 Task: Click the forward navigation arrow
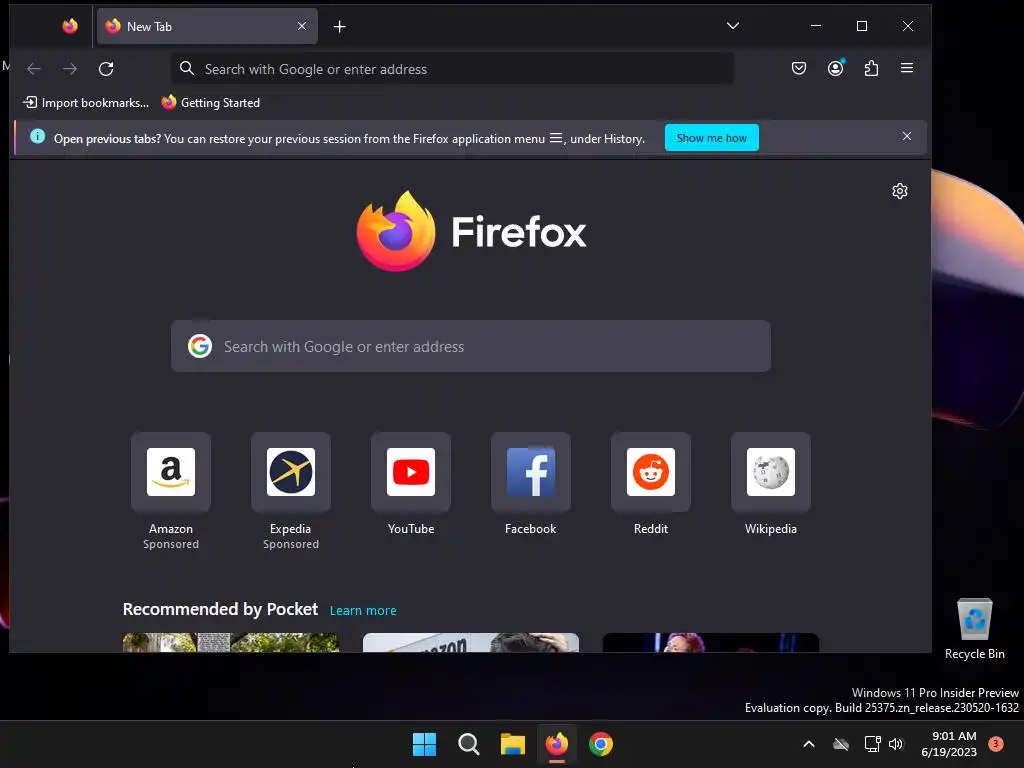70,69
